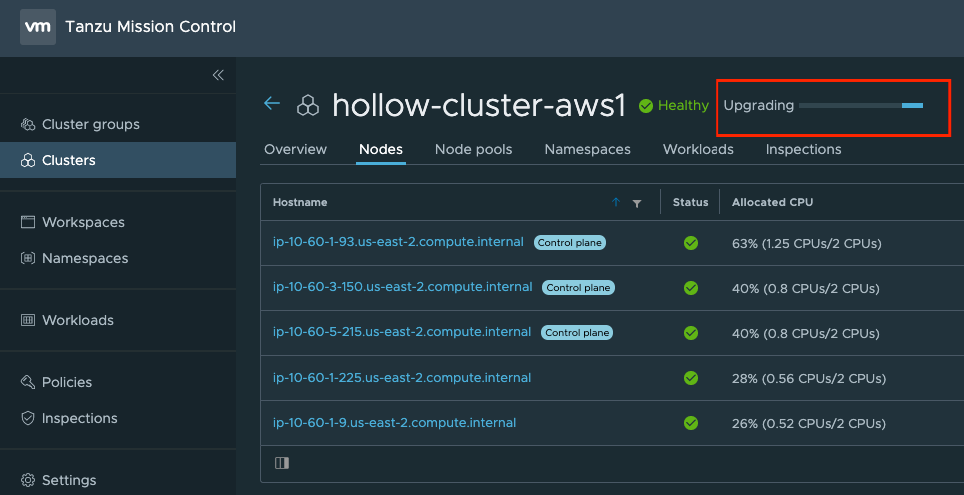
Task: Click the Workloads sidebar icon
Action: point(28,320)
